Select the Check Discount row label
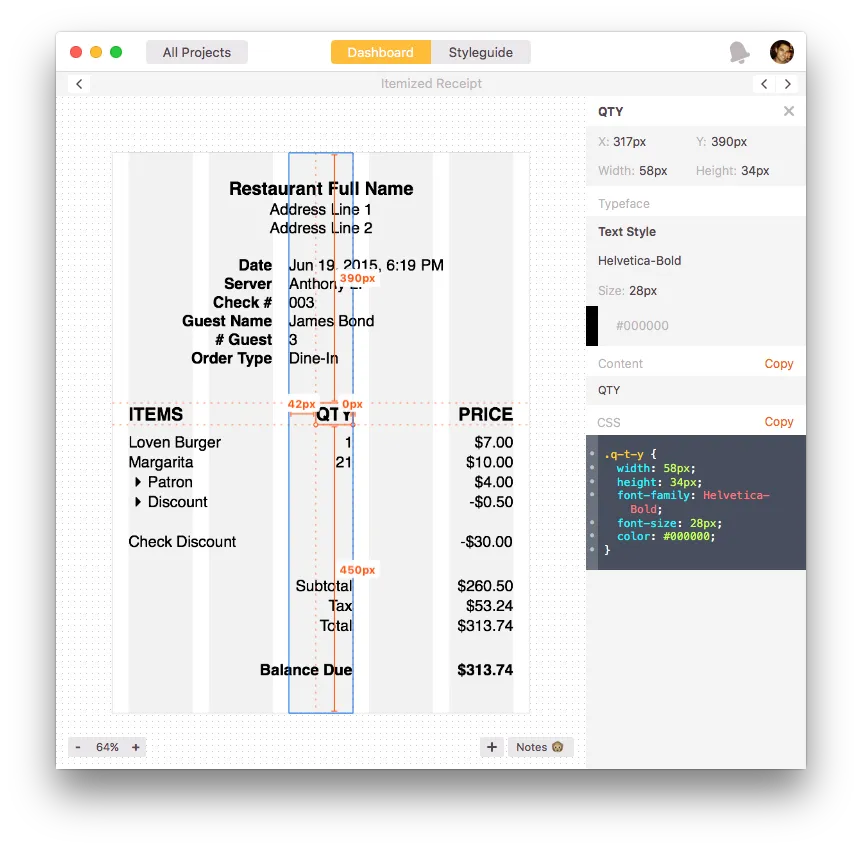Viewport: 862px width, 849px height. point(182,542)
